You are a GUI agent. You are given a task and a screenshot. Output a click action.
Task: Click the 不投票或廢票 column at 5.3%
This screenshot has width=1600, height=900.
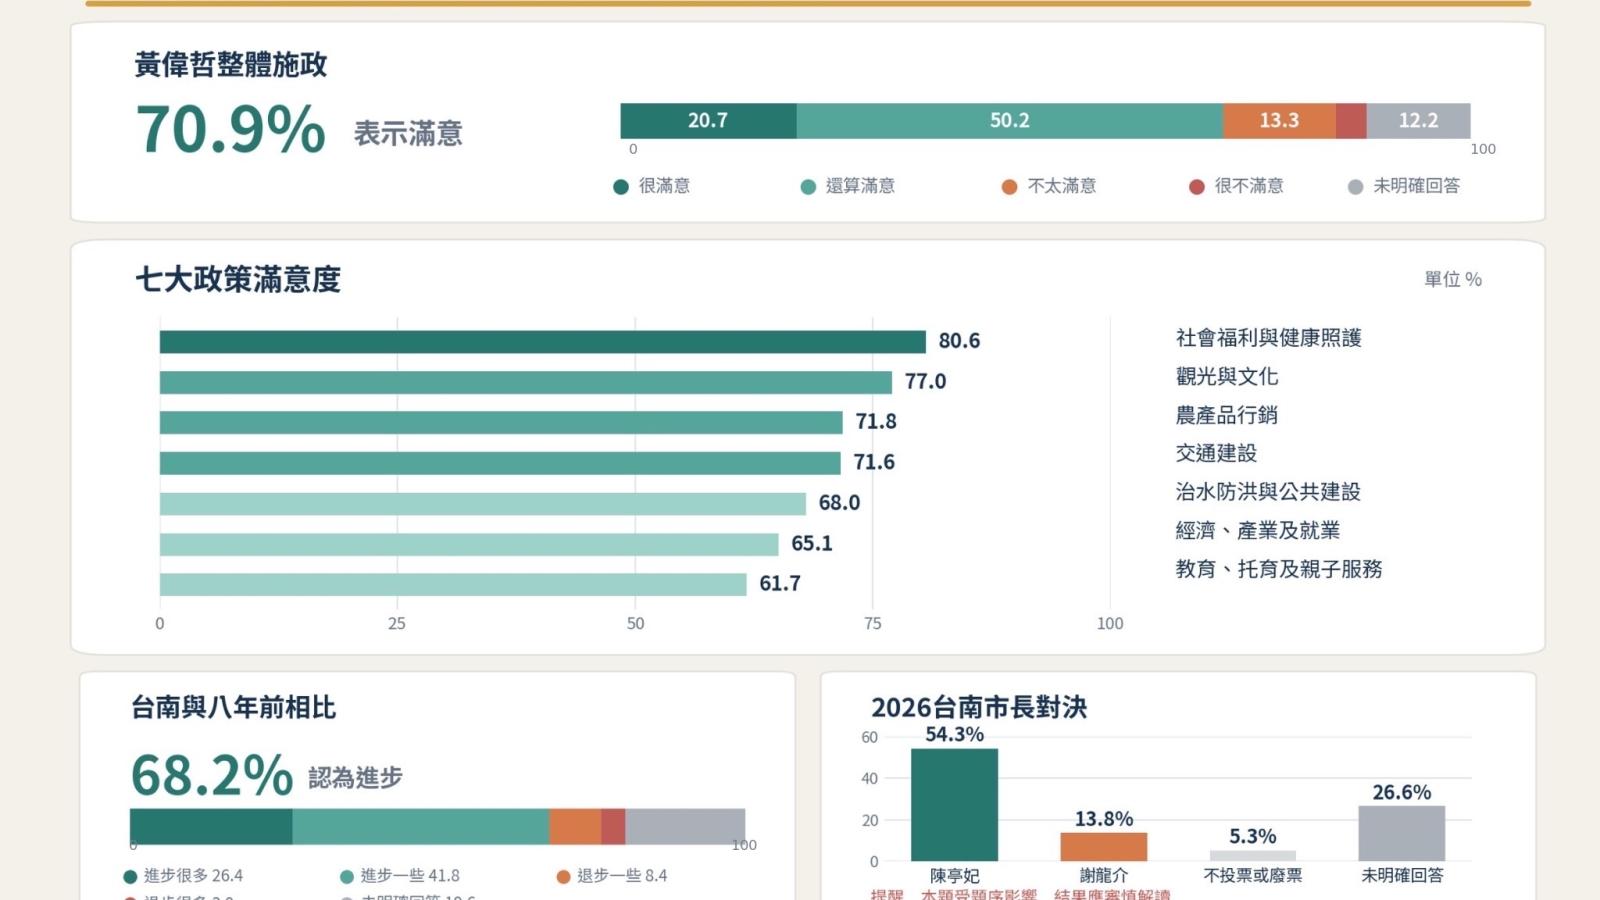point(1253,856)
